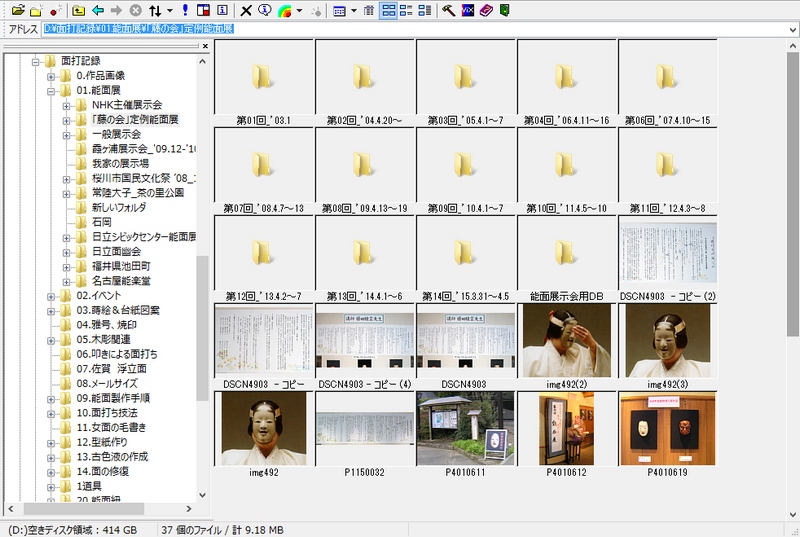Select the 我家の展示場 folder in tree
The width and height of the screenshot is (800, 537).
pos(120,164)
